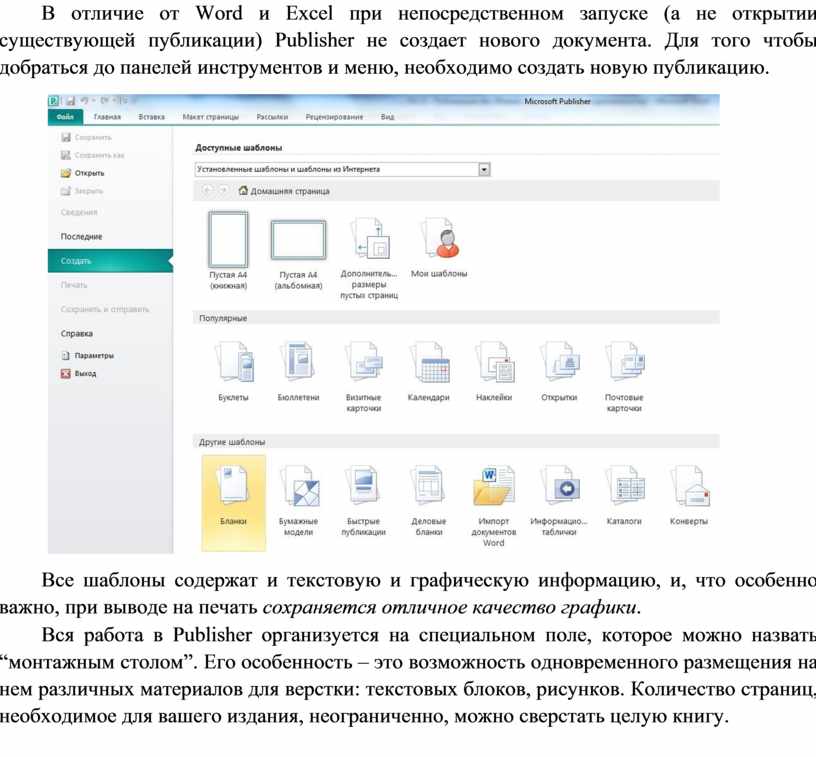The height and width of the screenshot is (757, 816).
Task: Open Сохранить и отправить section
Action: click(105, 309)
